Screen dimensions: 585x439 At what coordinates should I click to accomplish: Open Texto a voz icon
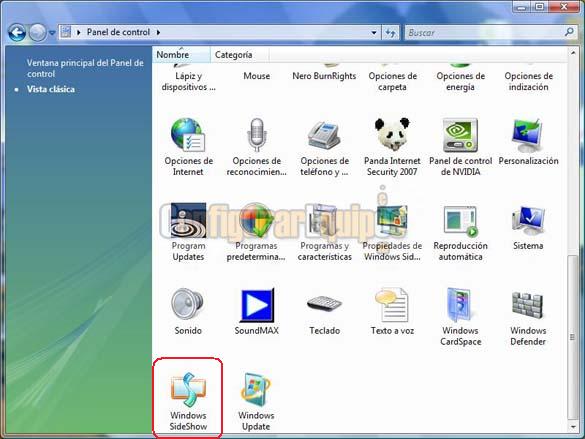pos(392,305)
